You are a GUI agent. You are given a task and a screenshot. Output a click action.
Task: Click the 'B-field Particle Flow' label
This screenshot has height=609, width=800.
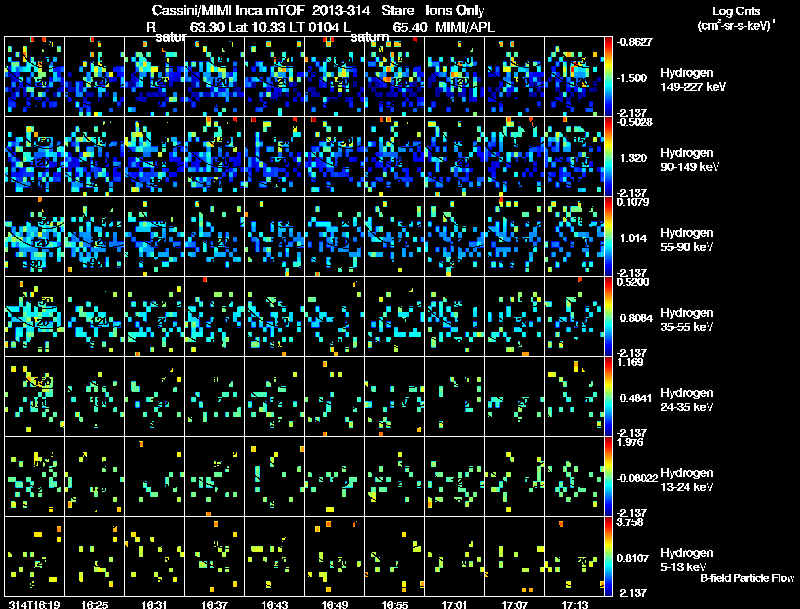tap(747, 578)
